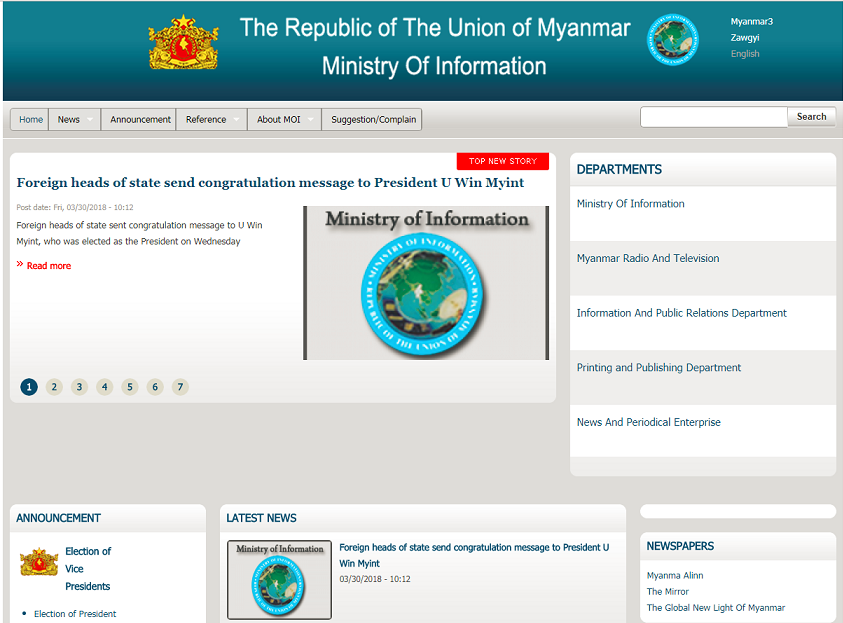The image size is (843, 623).
Task: Click the LATEST NEWS section heading
Action: (x=261, y=518)
